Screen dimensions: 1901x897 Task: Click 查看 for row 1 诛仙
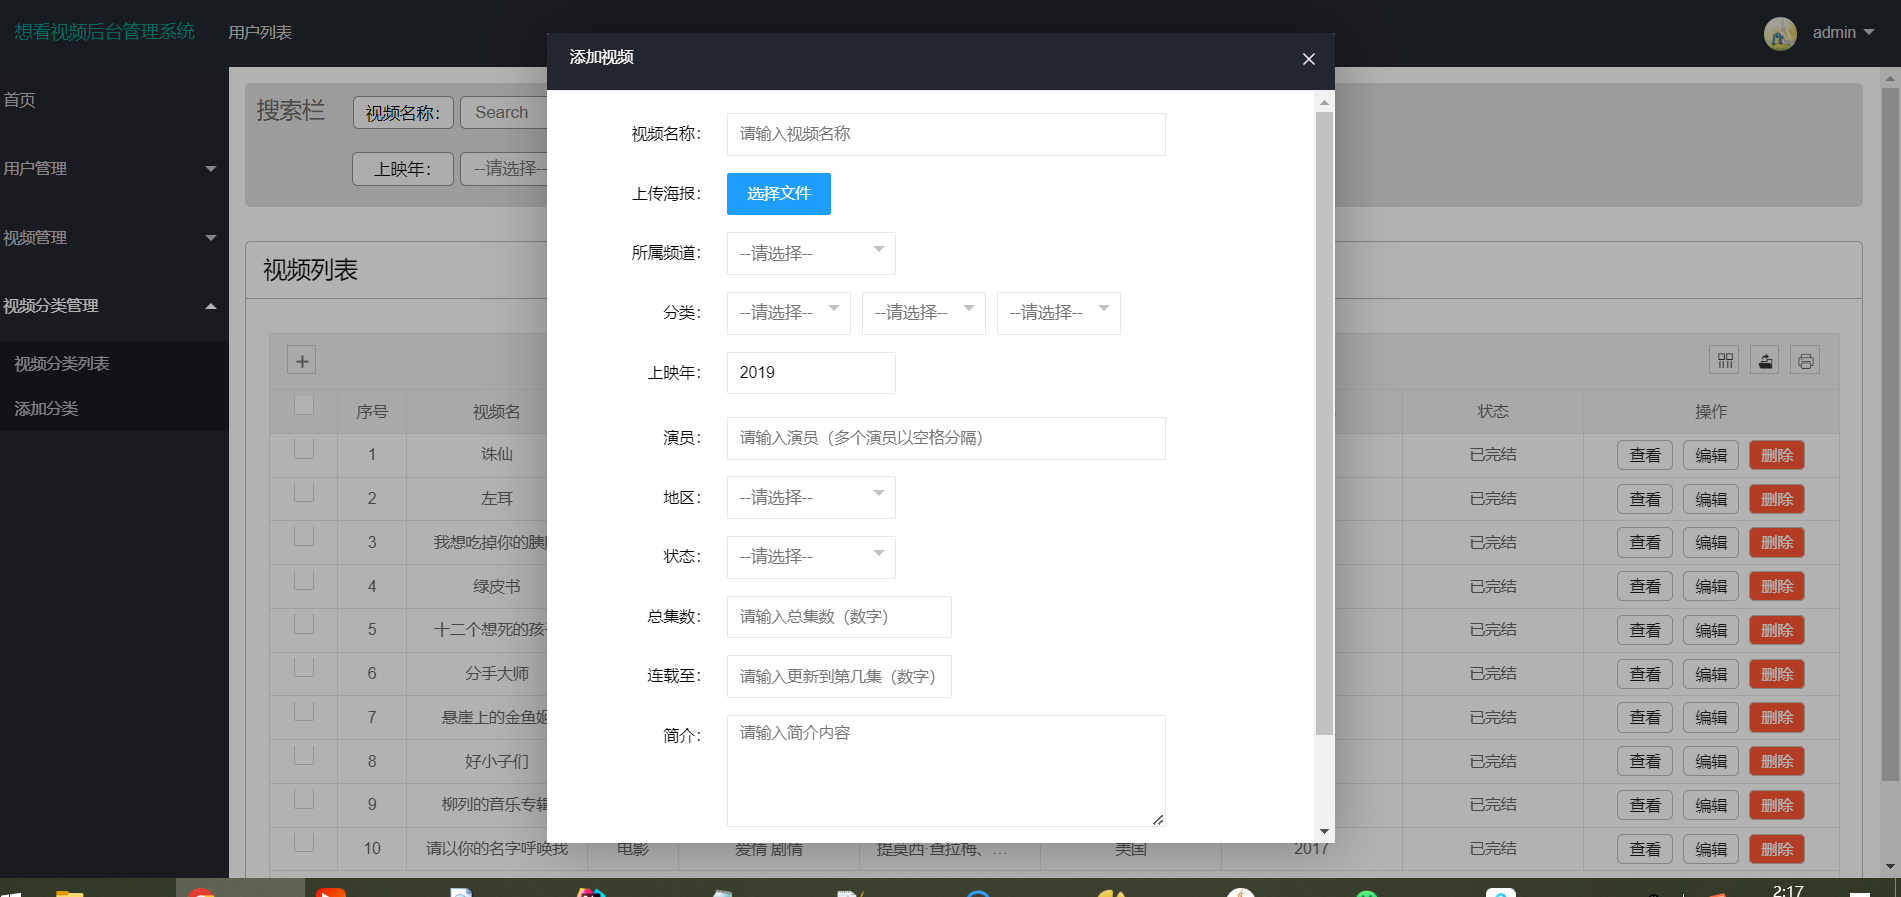point(1645,455)
